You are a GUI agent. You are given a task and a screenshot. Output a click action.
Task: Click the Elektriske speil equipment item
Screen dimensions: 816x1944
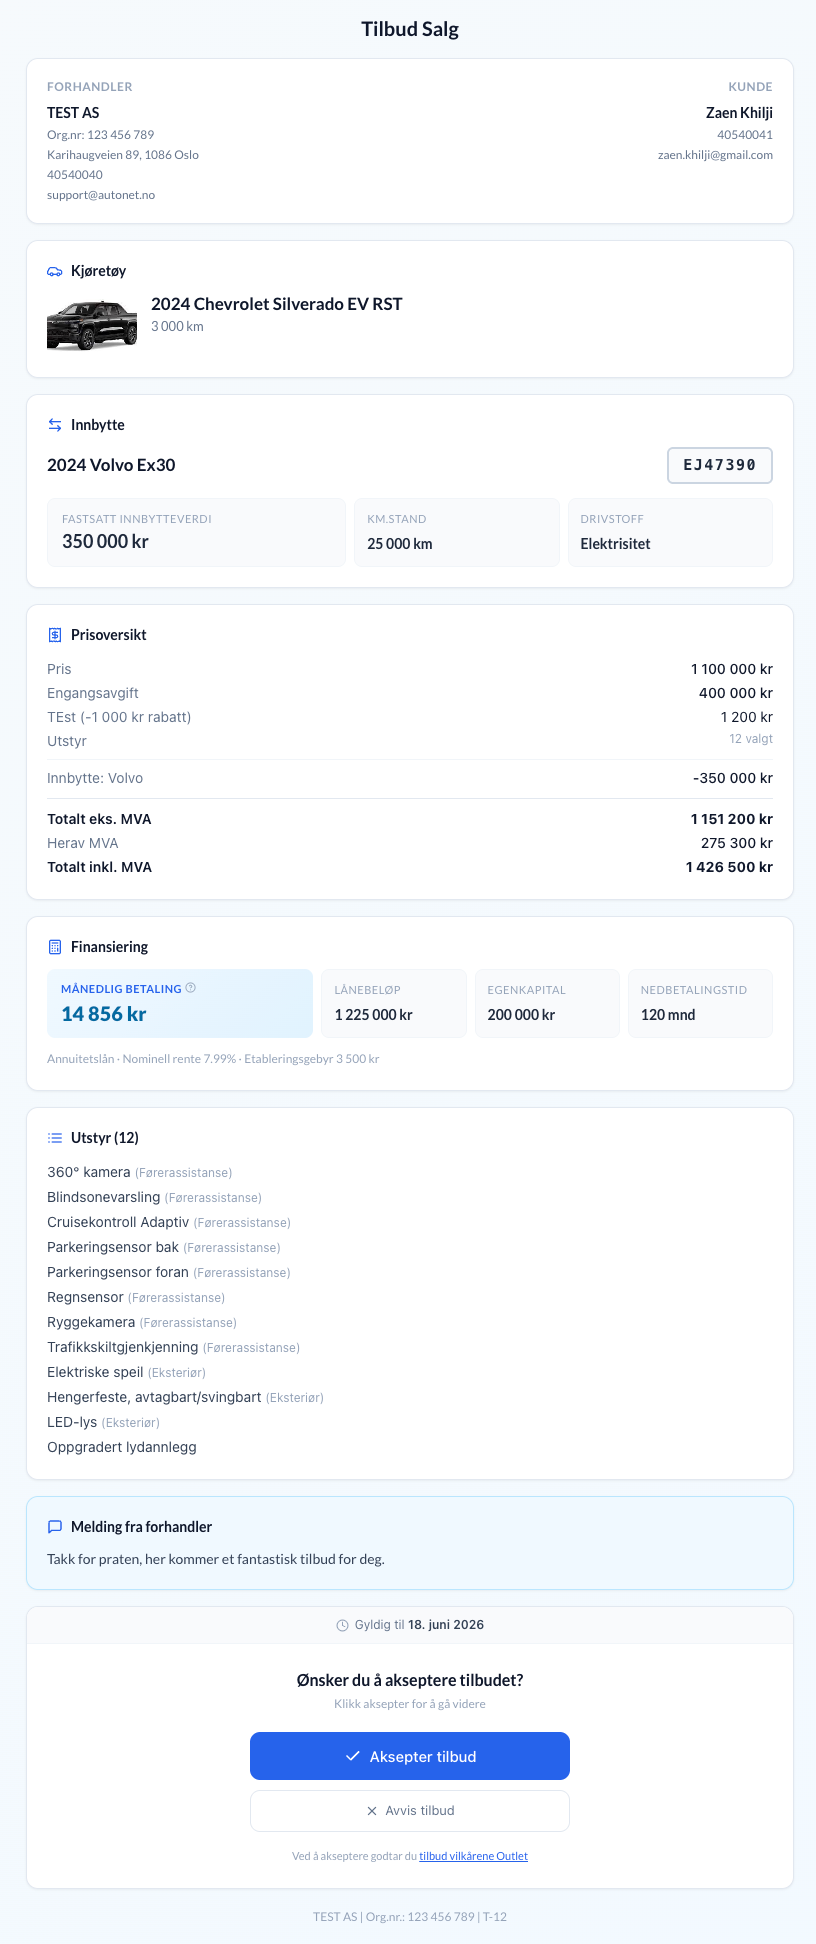click(x=126, y=1372)
